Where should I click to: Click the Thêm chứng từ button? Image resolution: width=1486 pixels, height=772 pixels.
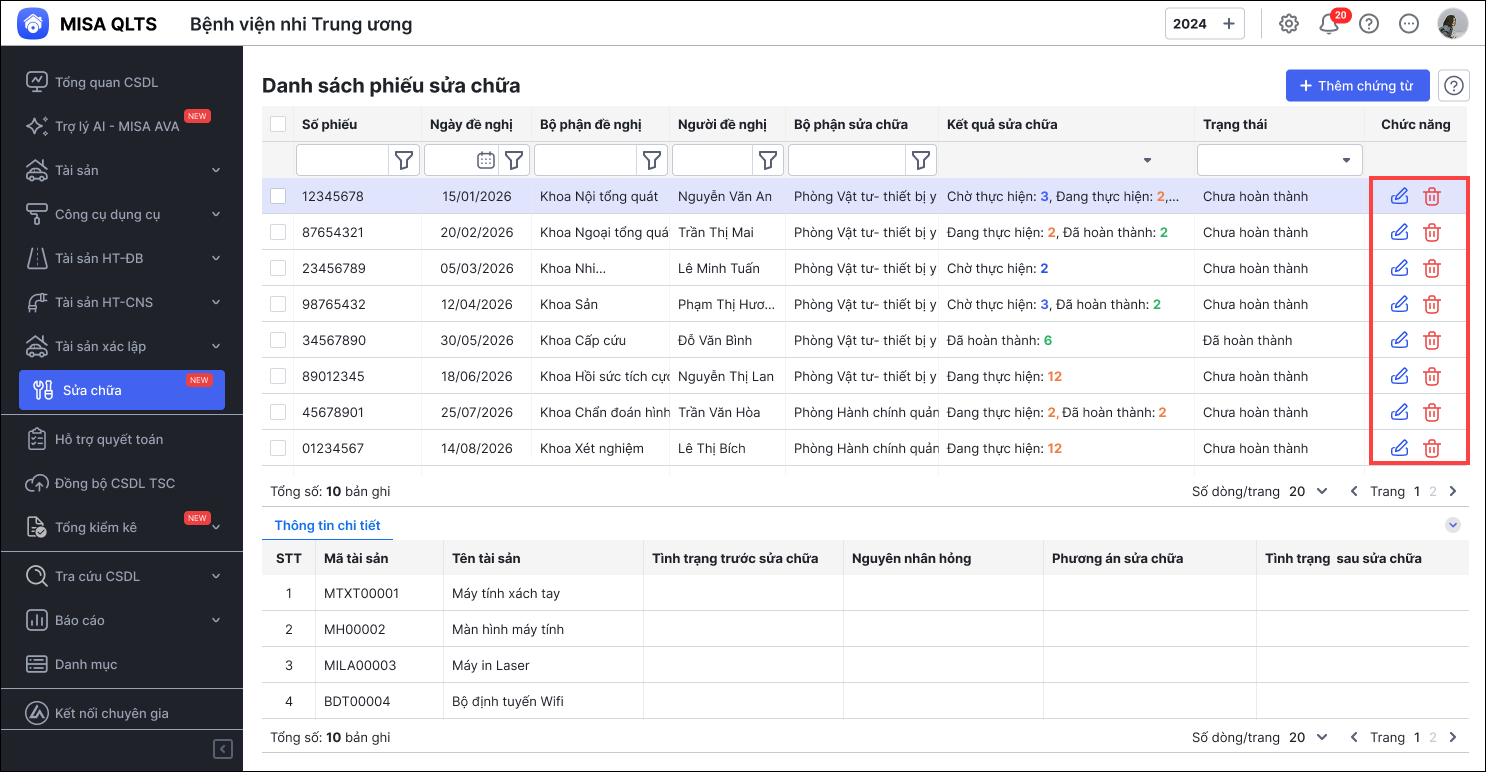(1356, 86)
